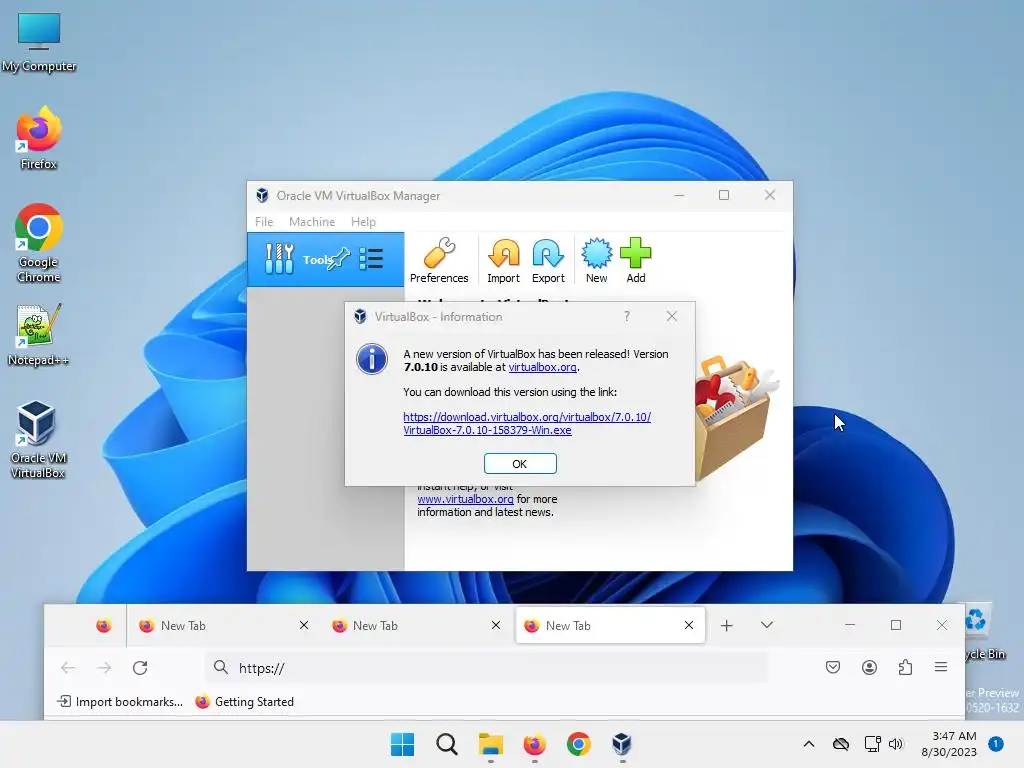Reload the page in Firefox
The width and height of the screenshot is (1024, 768).
coord(140,667)
